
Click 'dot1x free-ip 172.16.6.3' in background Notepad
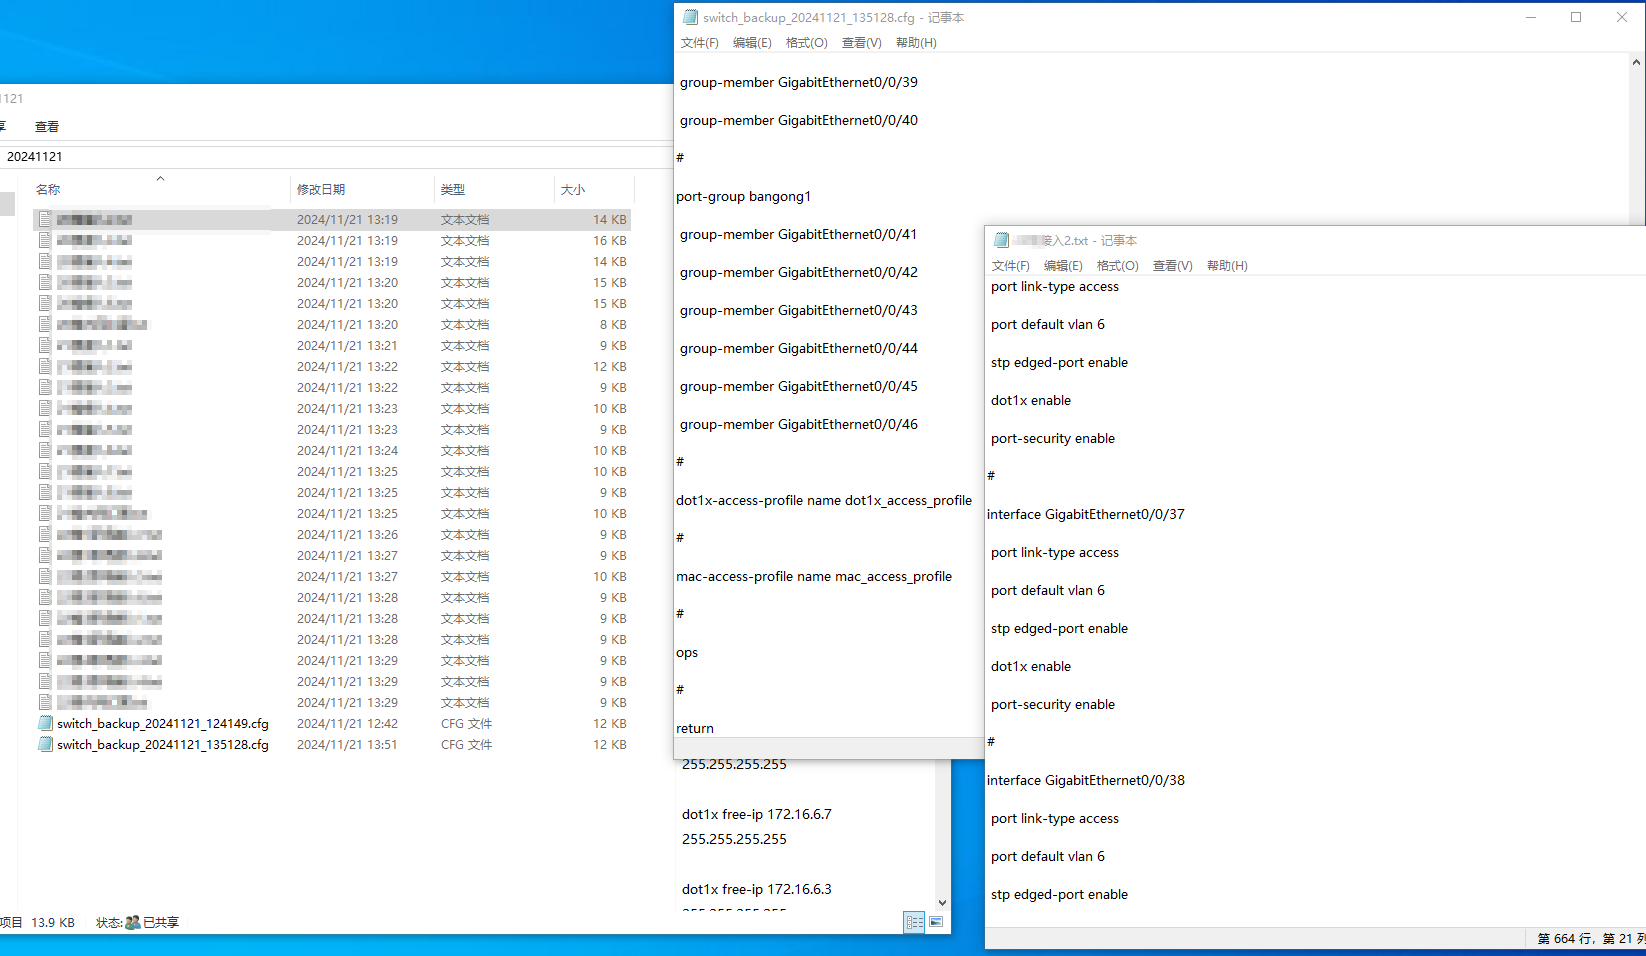click(x=757, y=890)
